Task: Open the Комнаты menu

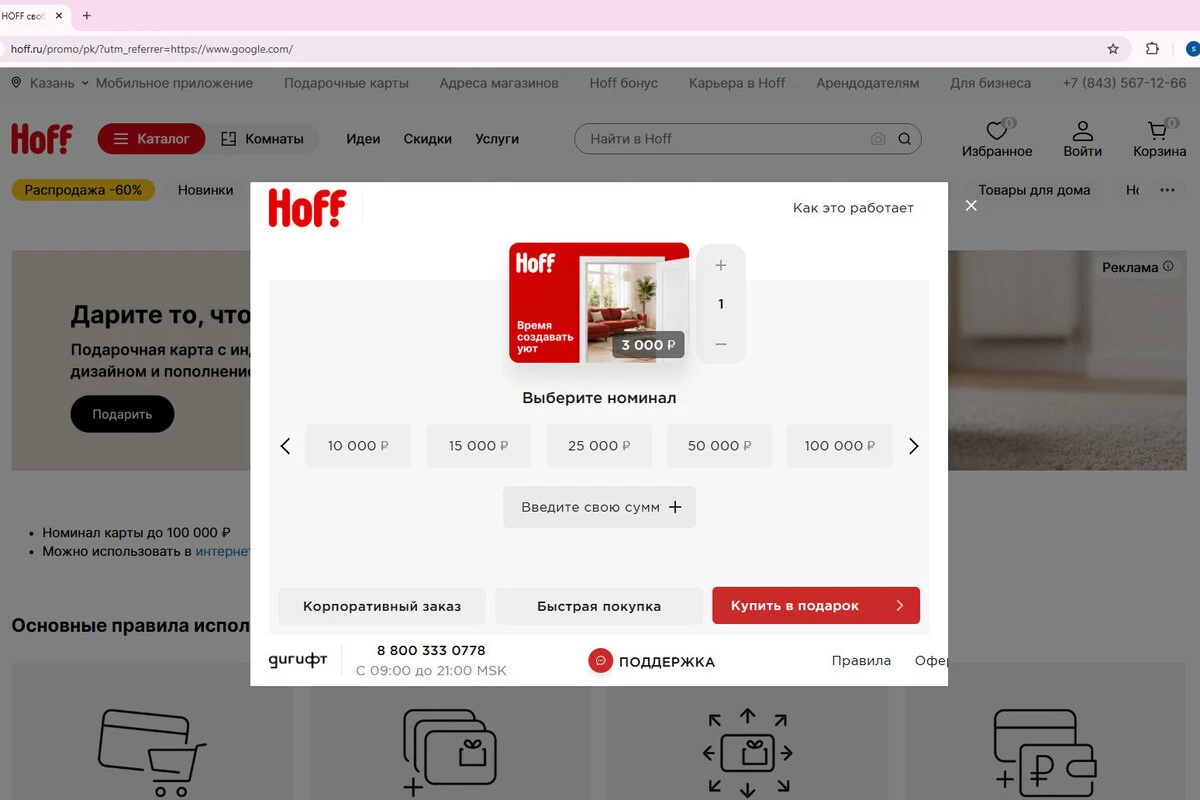Action: point(262,139)
